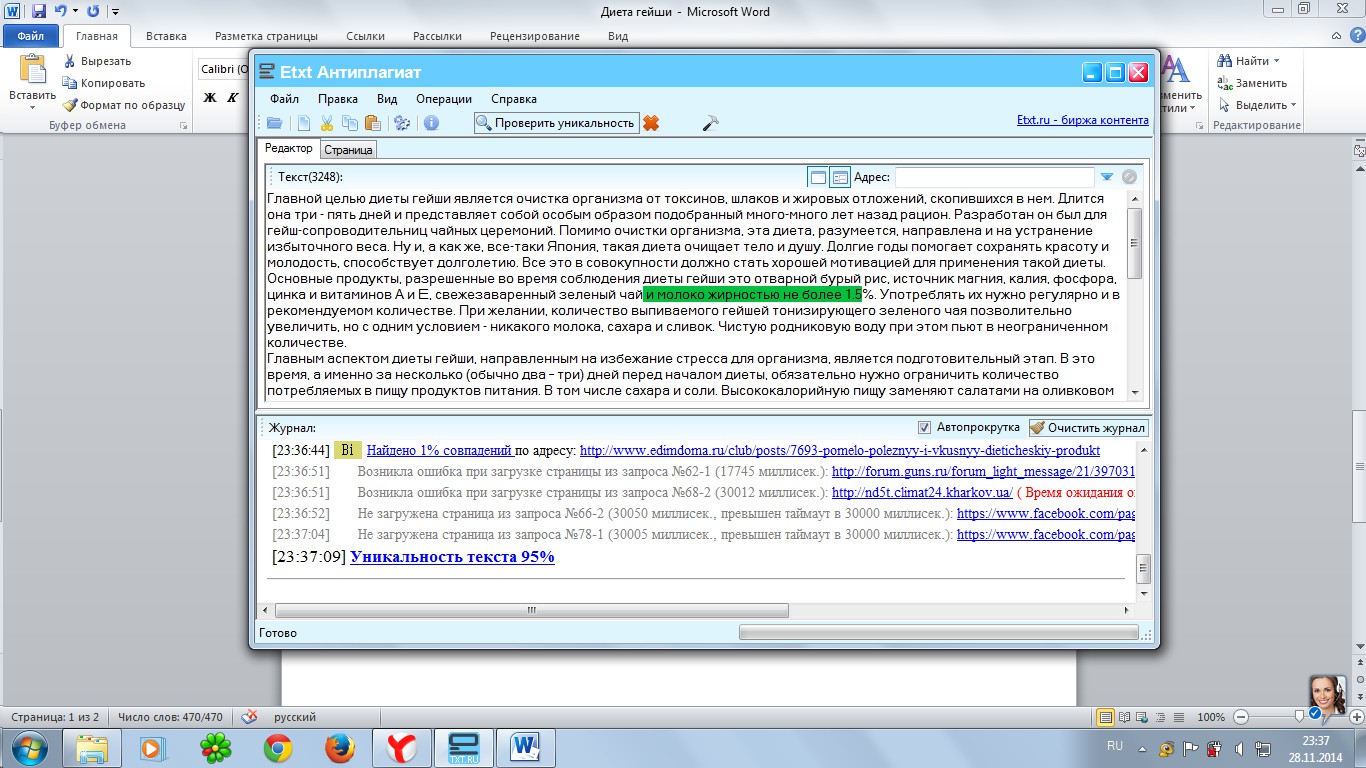
Task: Click Проверить уникальность button
Action: (x=556, y=123)
